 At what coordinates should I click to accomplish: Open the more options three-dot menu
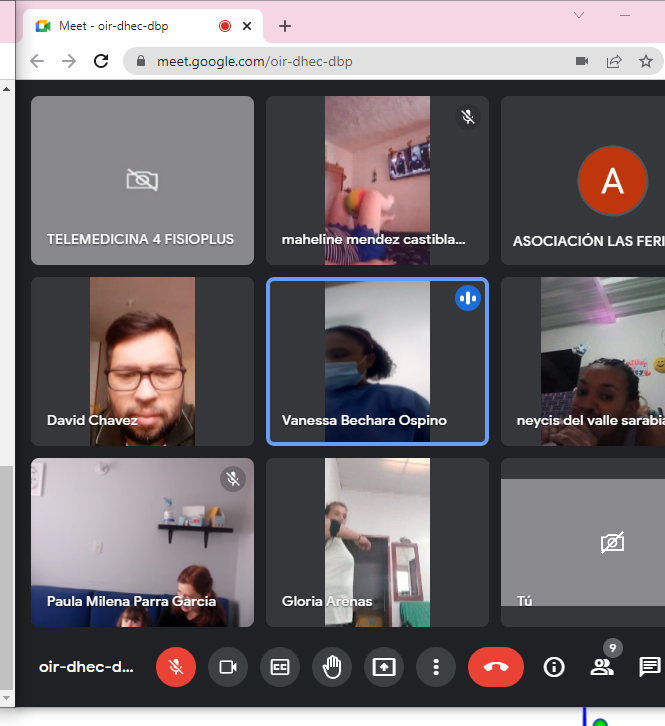[x=436, y=667]
